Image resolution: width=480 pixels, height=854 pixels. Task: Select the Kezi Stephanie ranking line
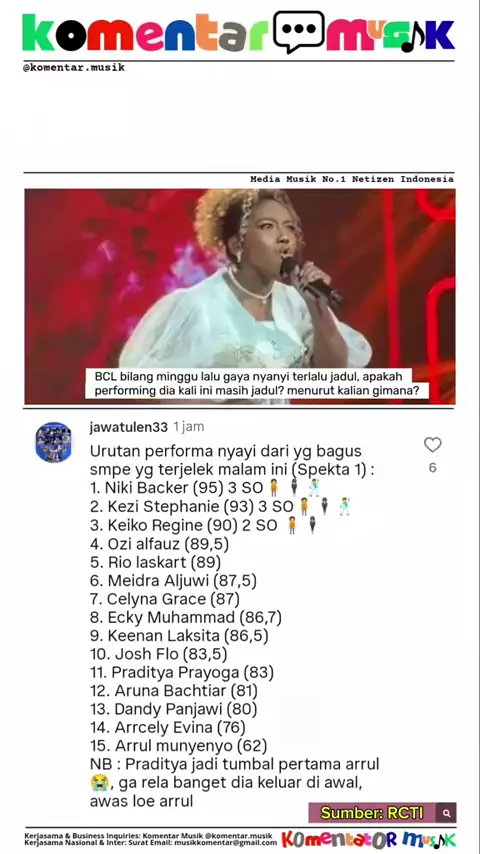point(221,507)
